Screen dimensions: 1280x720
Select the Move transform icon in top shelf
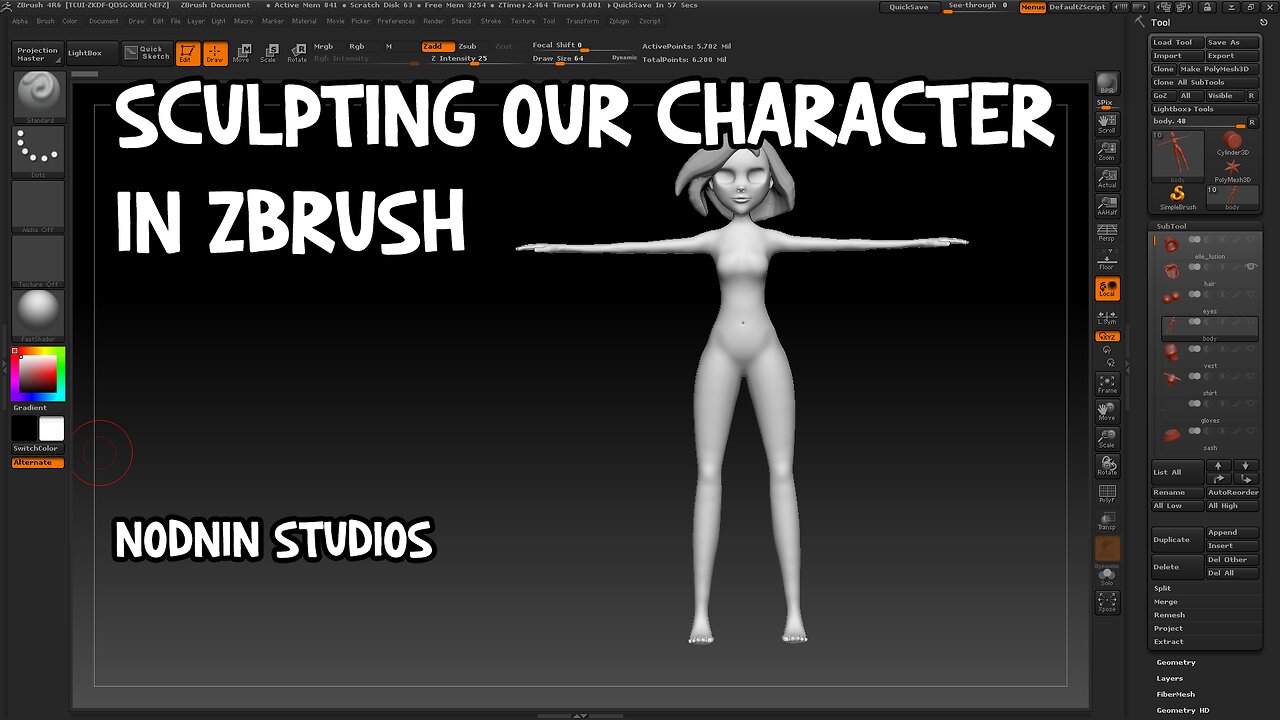click(241, 54)
